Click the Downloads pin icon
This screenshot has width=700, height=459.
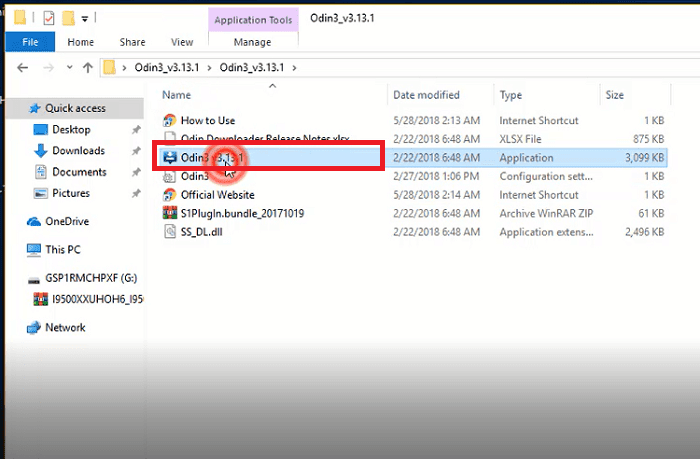(136, 151)
